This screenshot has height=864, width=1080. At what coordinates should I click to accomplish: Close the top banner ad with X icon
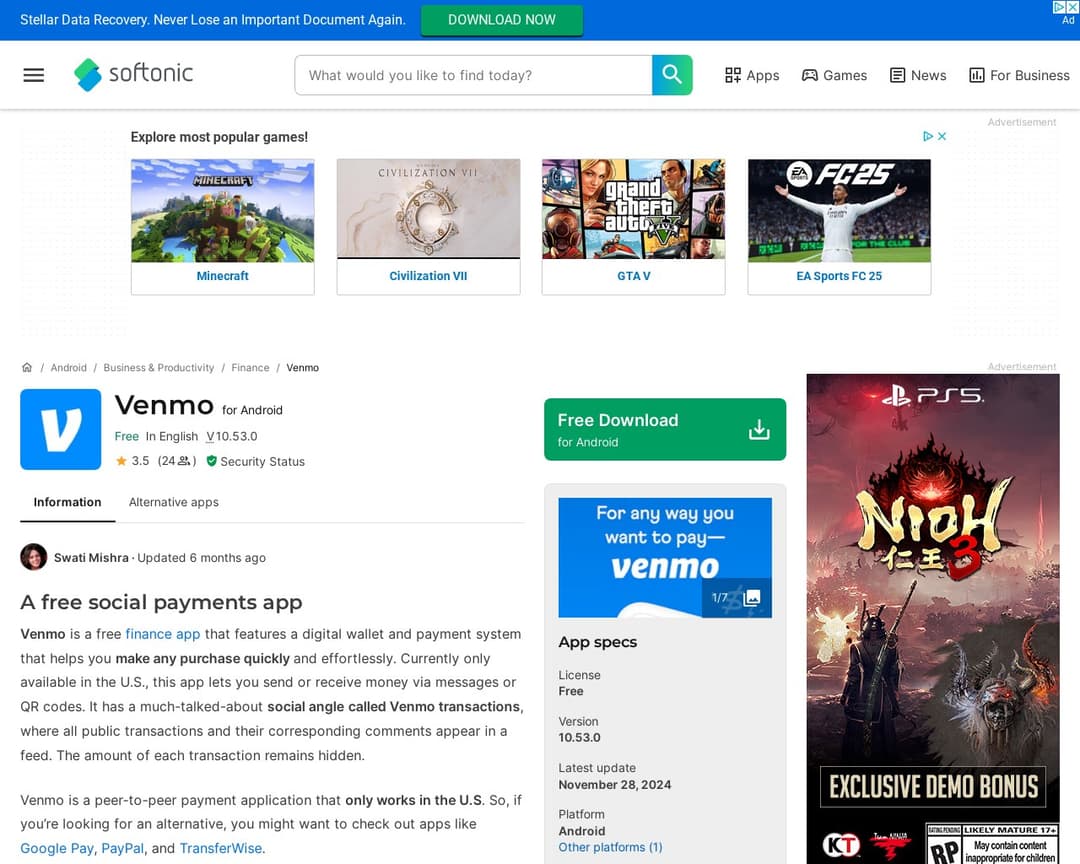click(1072, 7)
